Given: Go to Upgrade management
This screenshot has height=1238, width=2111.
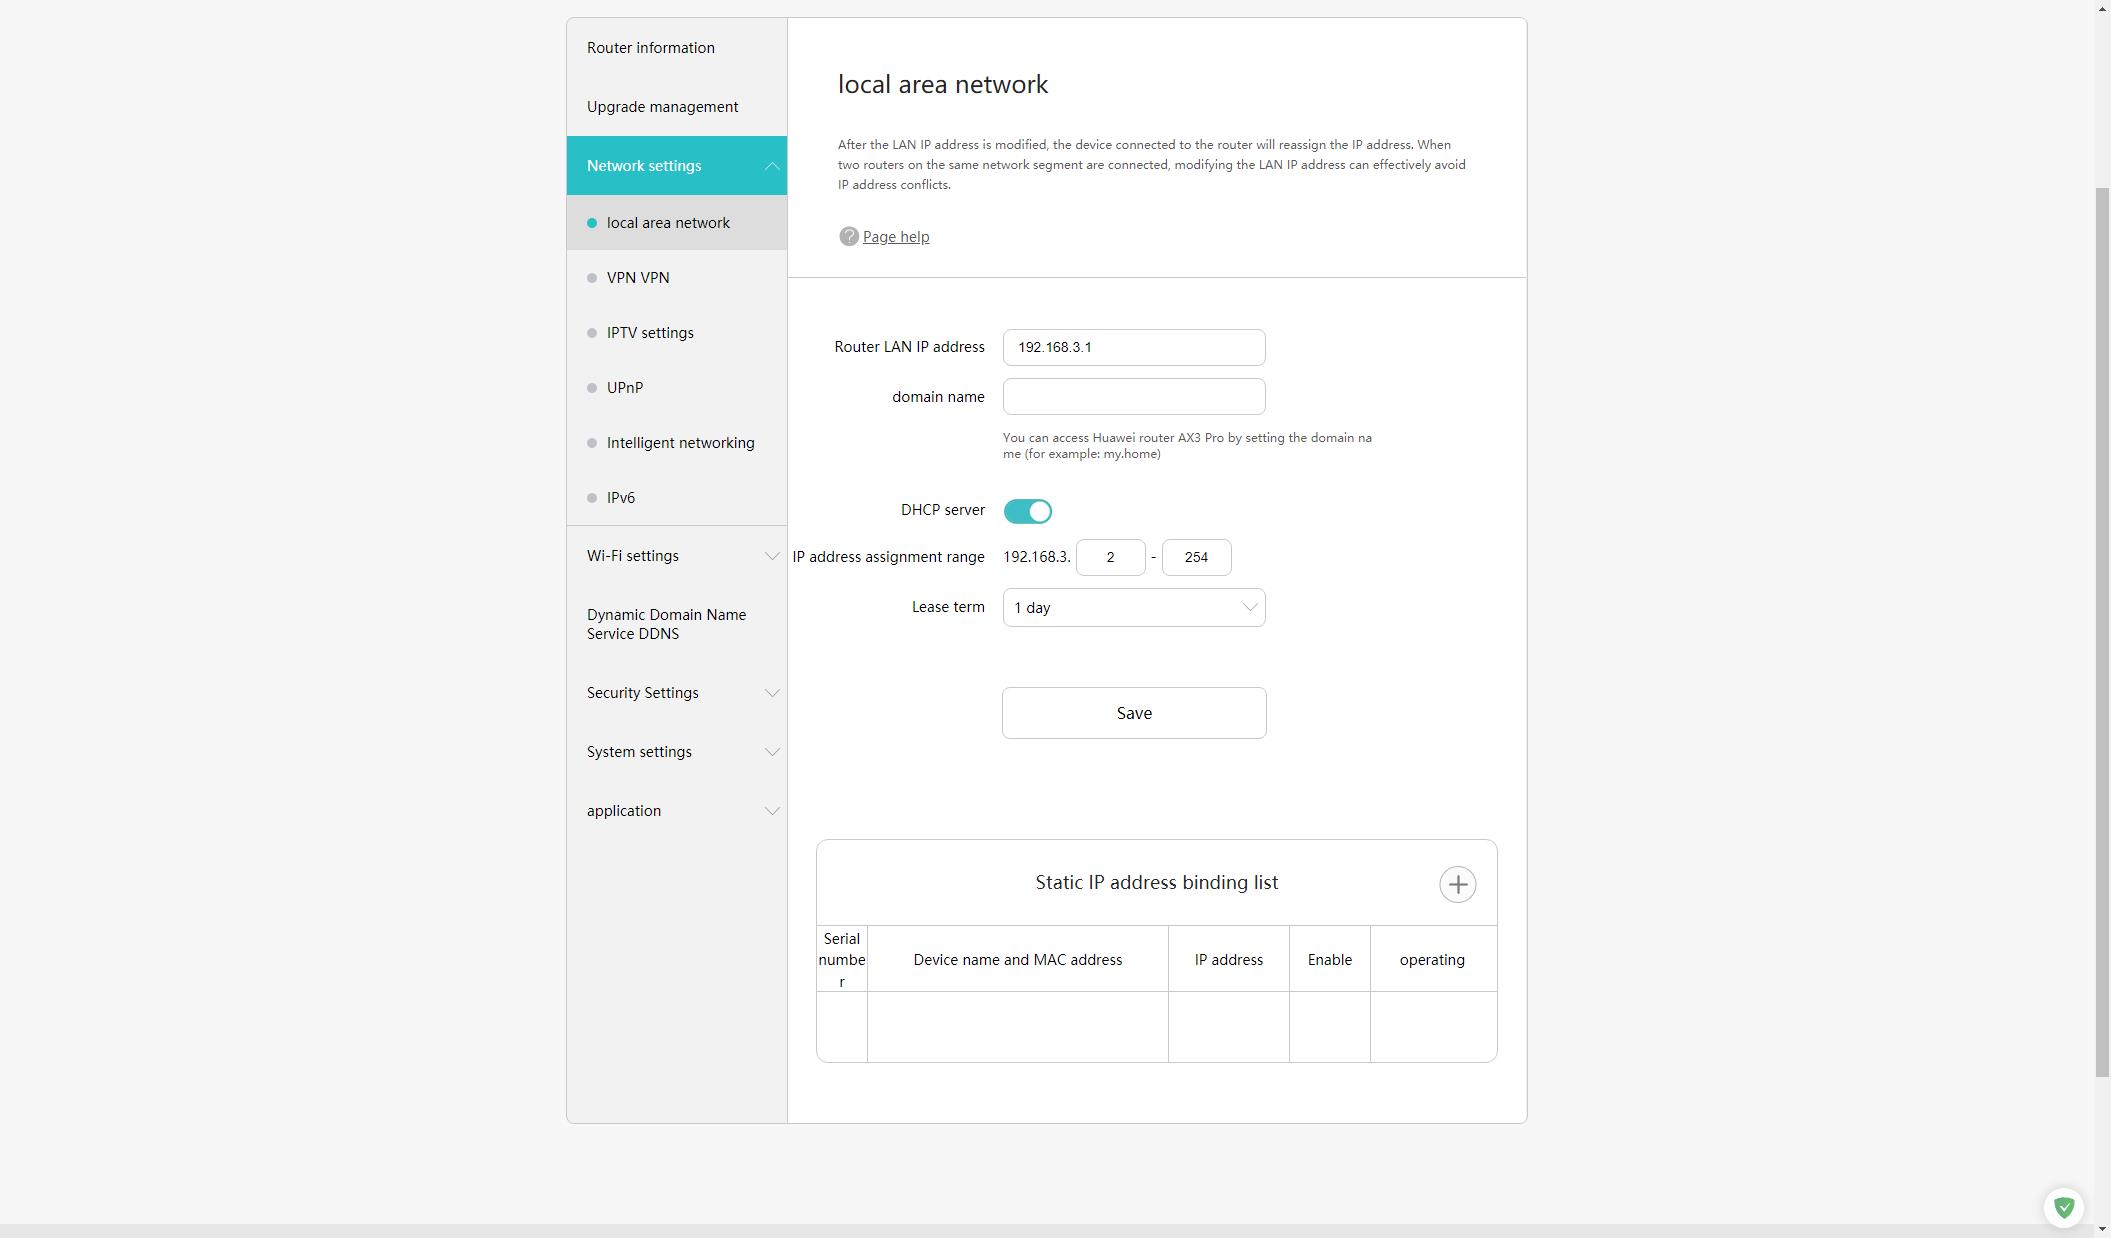Looking at the screenshot, I should (662, 107).
